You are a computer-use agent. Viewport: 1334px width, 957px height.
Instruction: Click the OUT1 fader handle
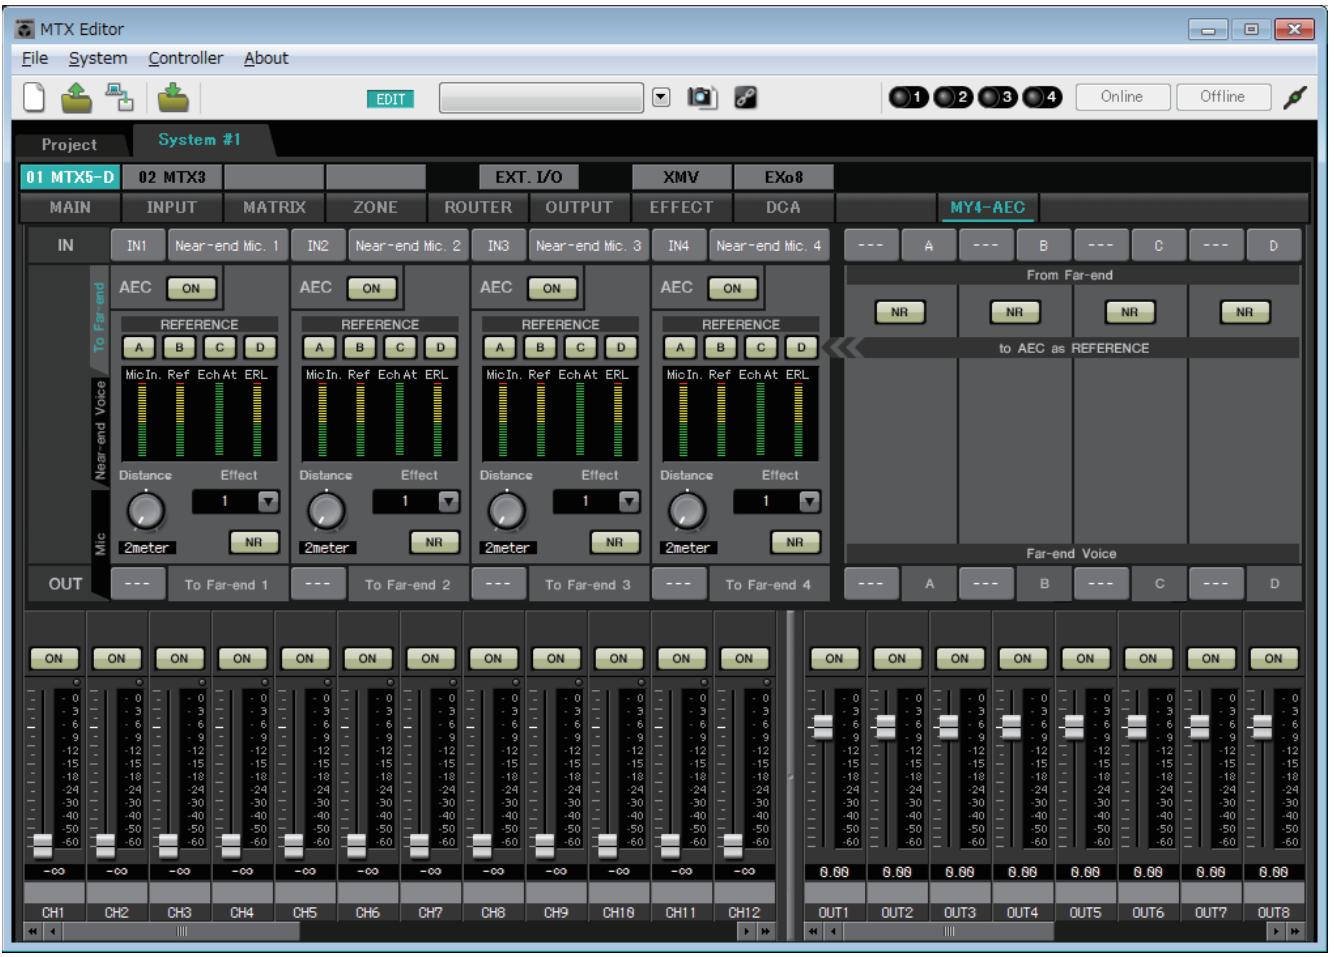[822, 726]
